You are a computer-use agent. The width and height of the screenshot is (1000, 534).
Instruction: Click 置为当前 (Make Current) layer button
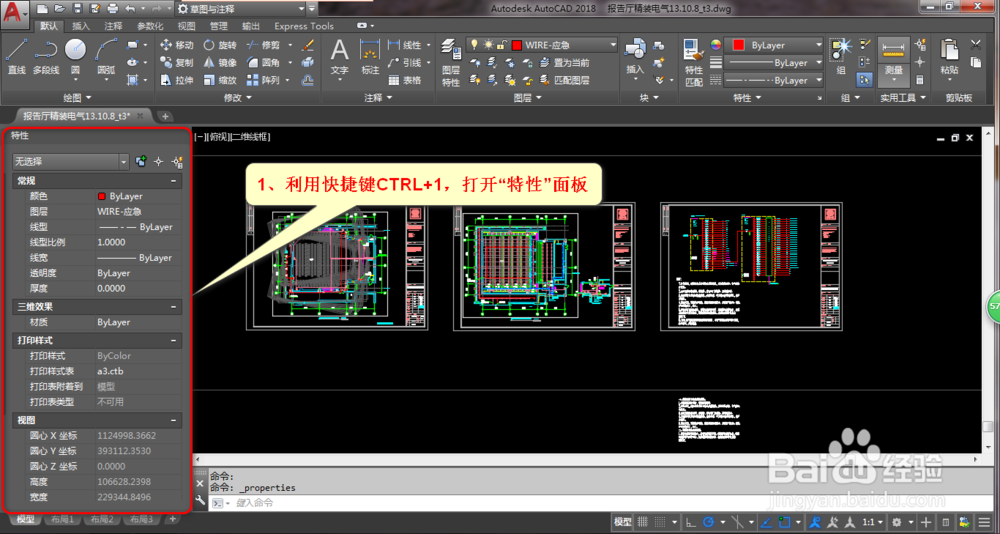(564, 63)
